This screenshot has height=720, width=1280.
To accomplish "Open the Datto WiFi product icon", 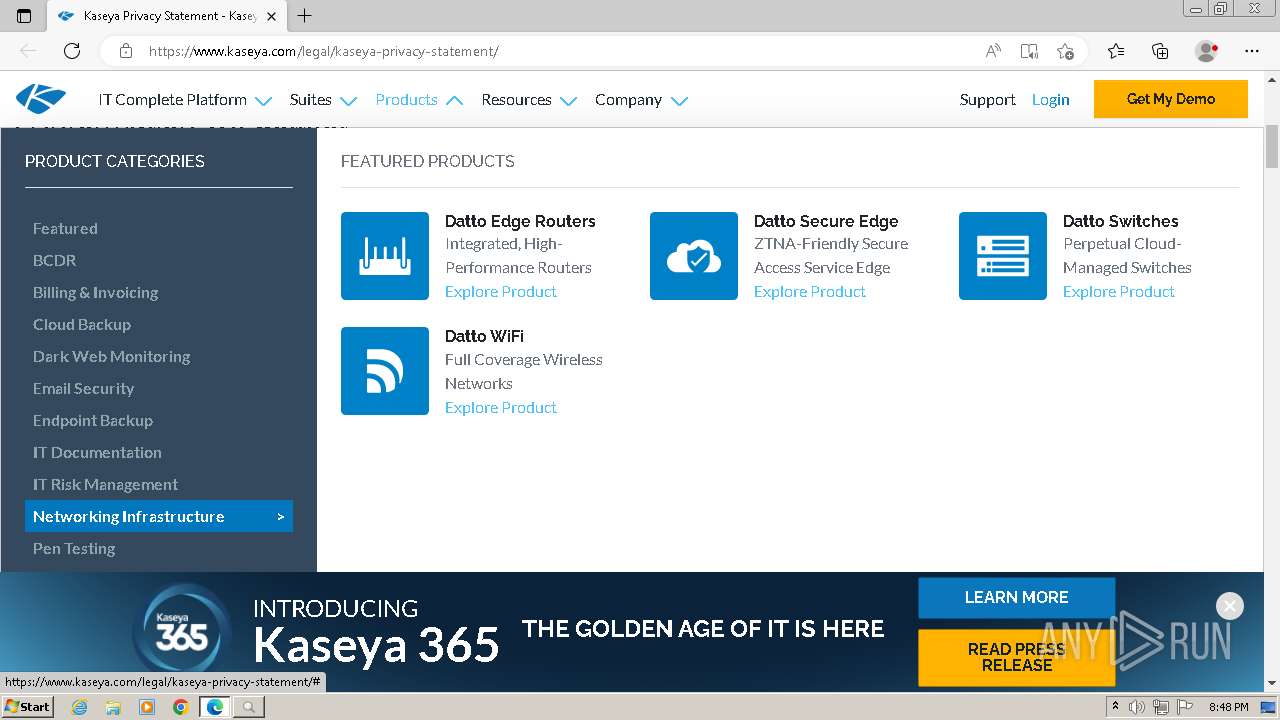I will pos(385,371).
